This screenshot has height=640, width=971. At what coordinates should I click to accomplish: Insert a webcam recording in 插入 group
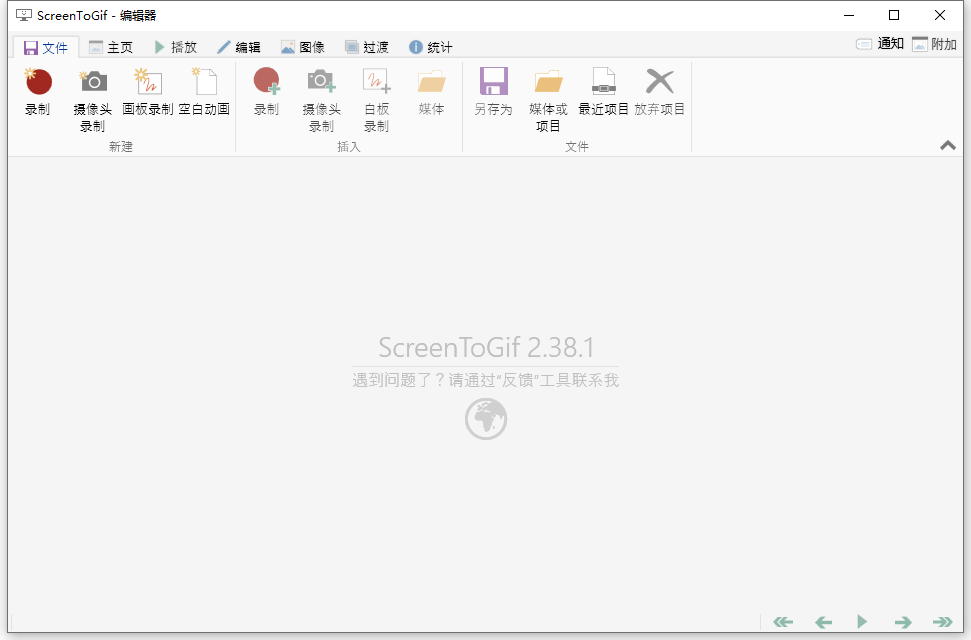(321, 100)
